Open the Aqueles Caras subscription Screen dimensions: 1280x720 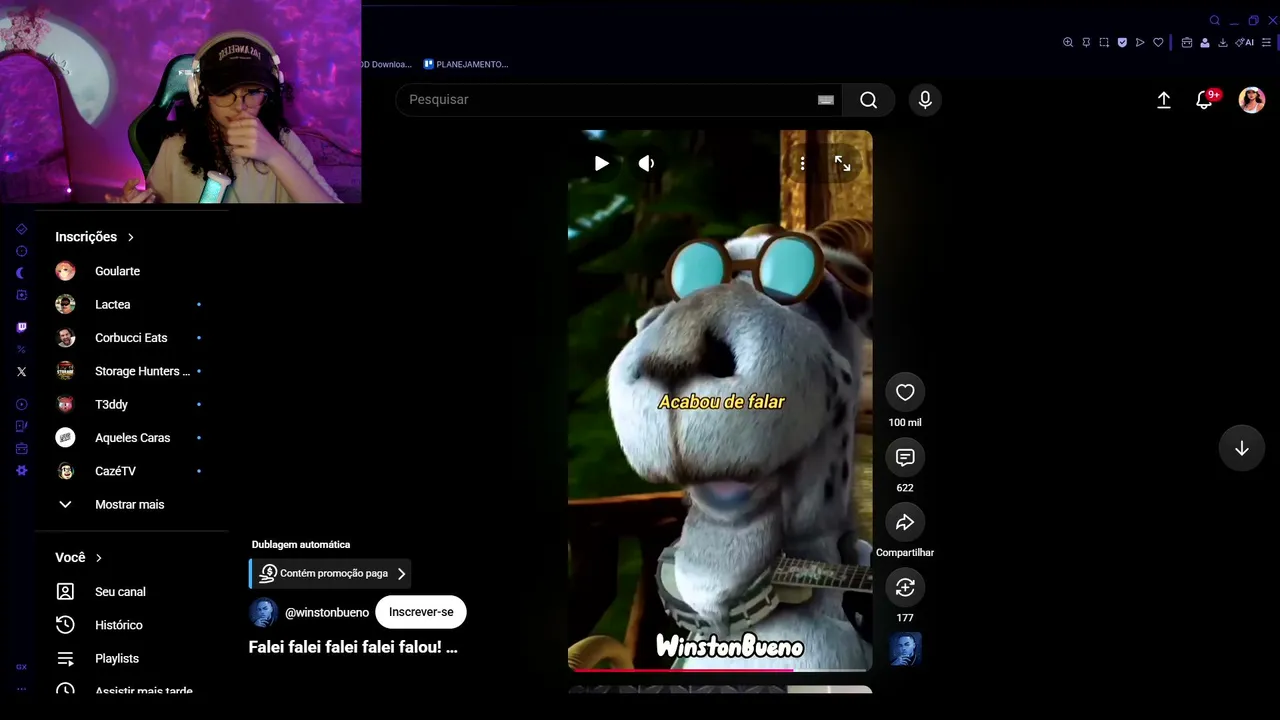pos(132,438)
